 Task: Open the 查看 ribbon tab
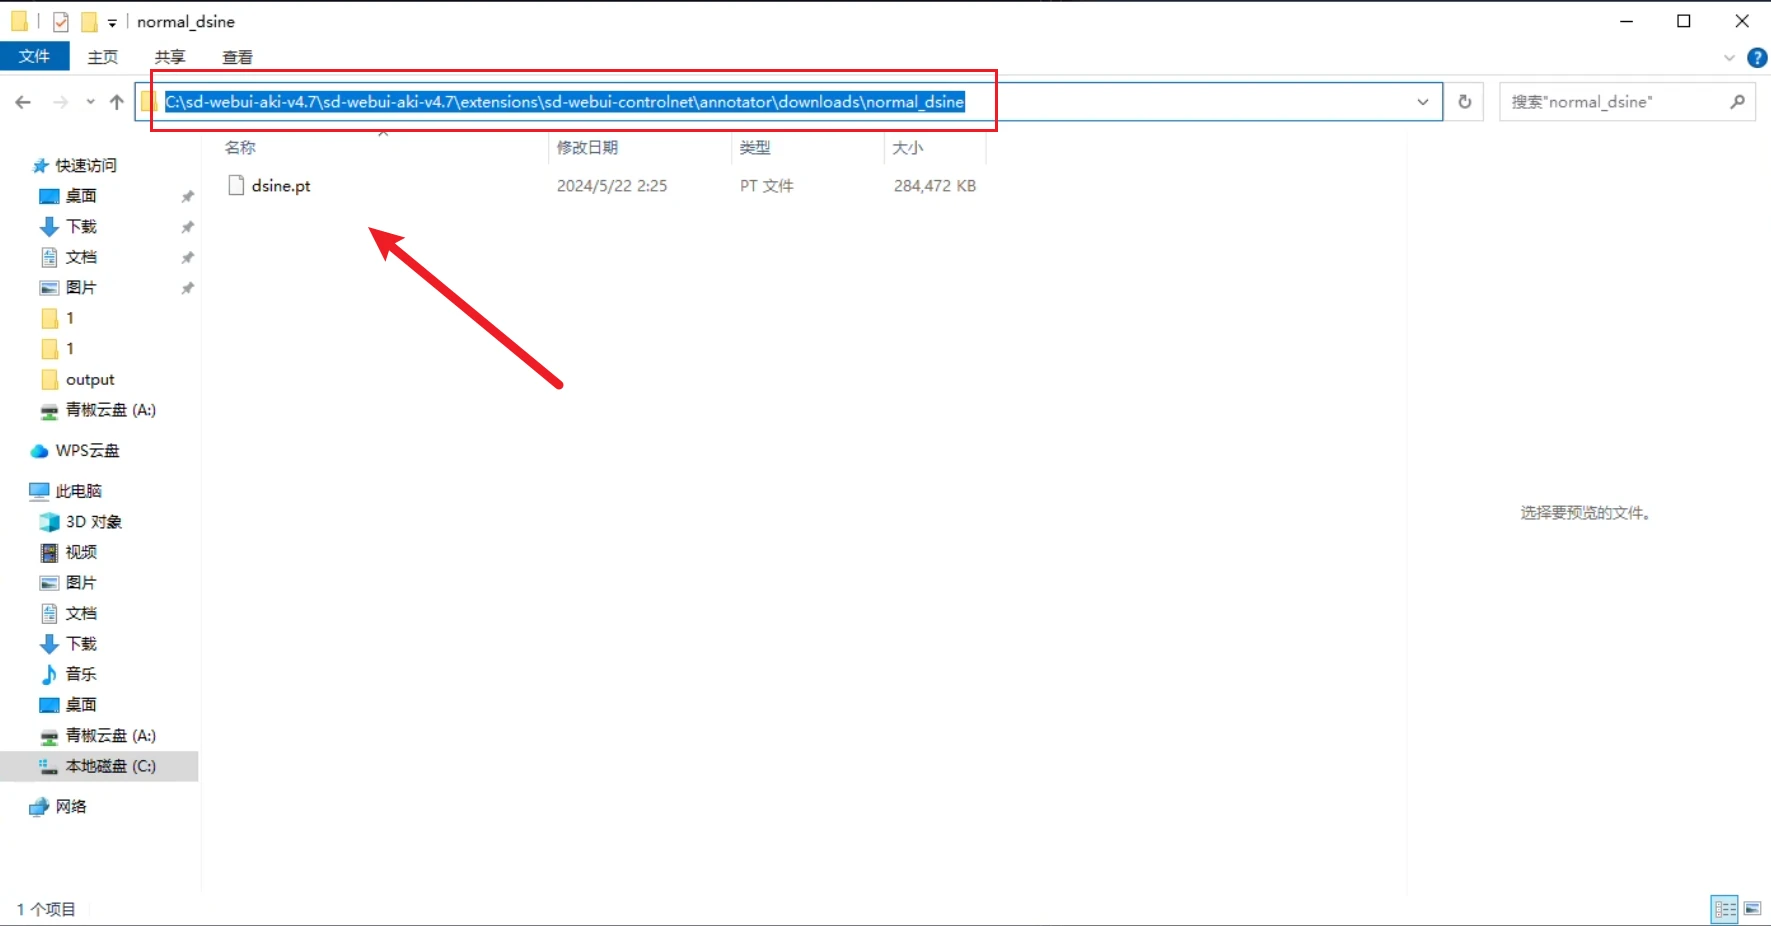[x=238, y=57]
